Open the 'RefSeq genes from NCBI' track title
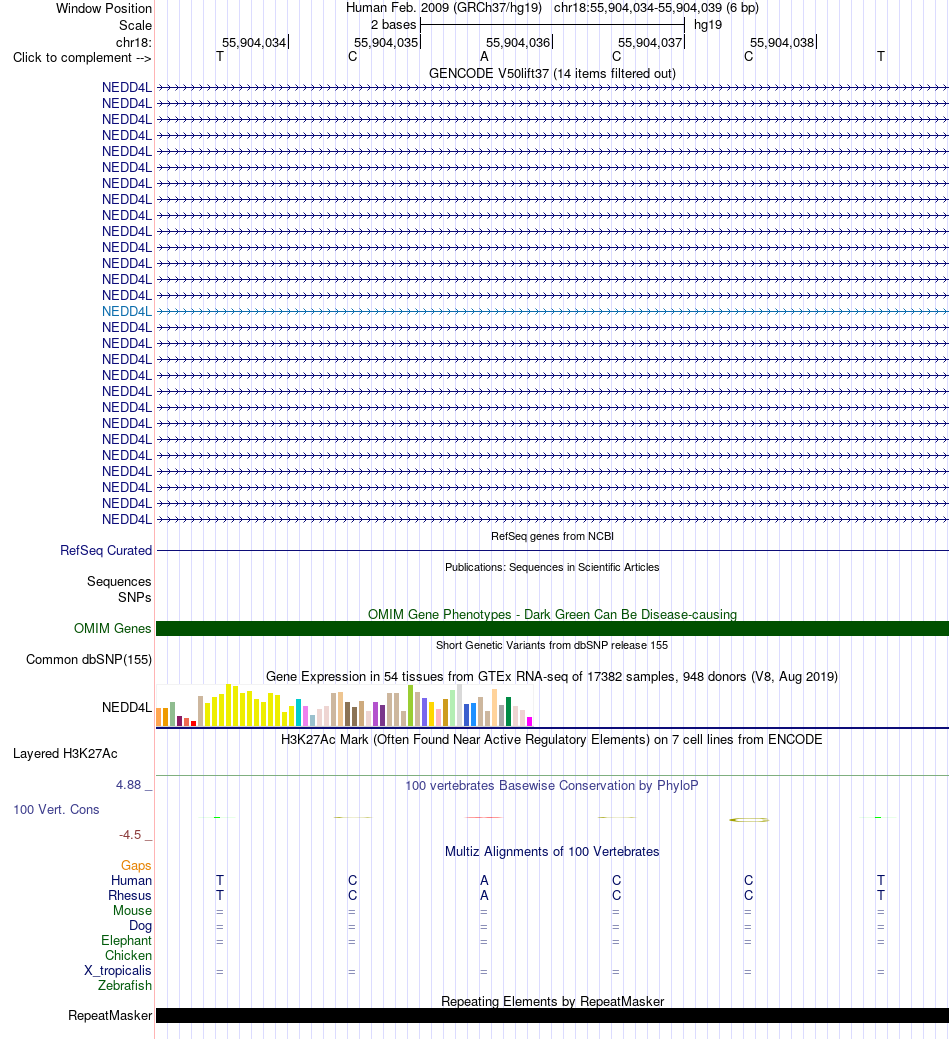 pos(552,536)
